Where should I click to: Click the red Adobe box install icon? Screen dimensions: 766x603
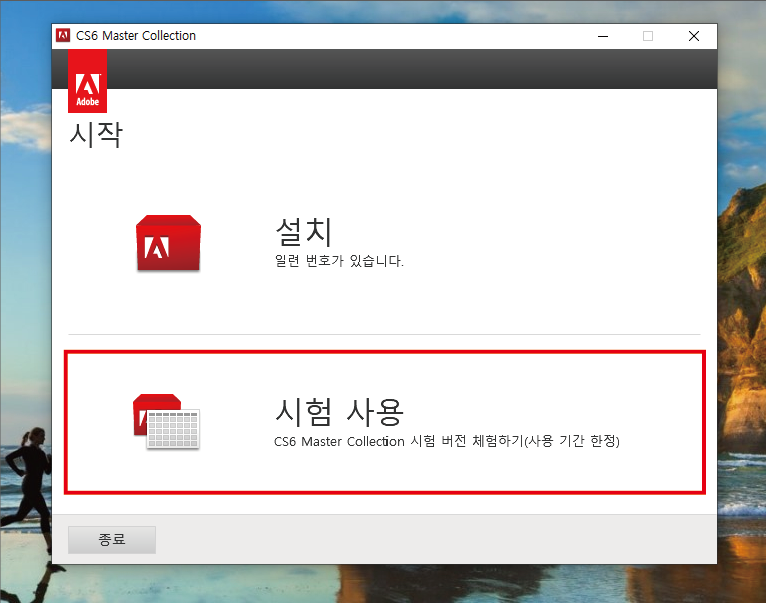[169, 243]
